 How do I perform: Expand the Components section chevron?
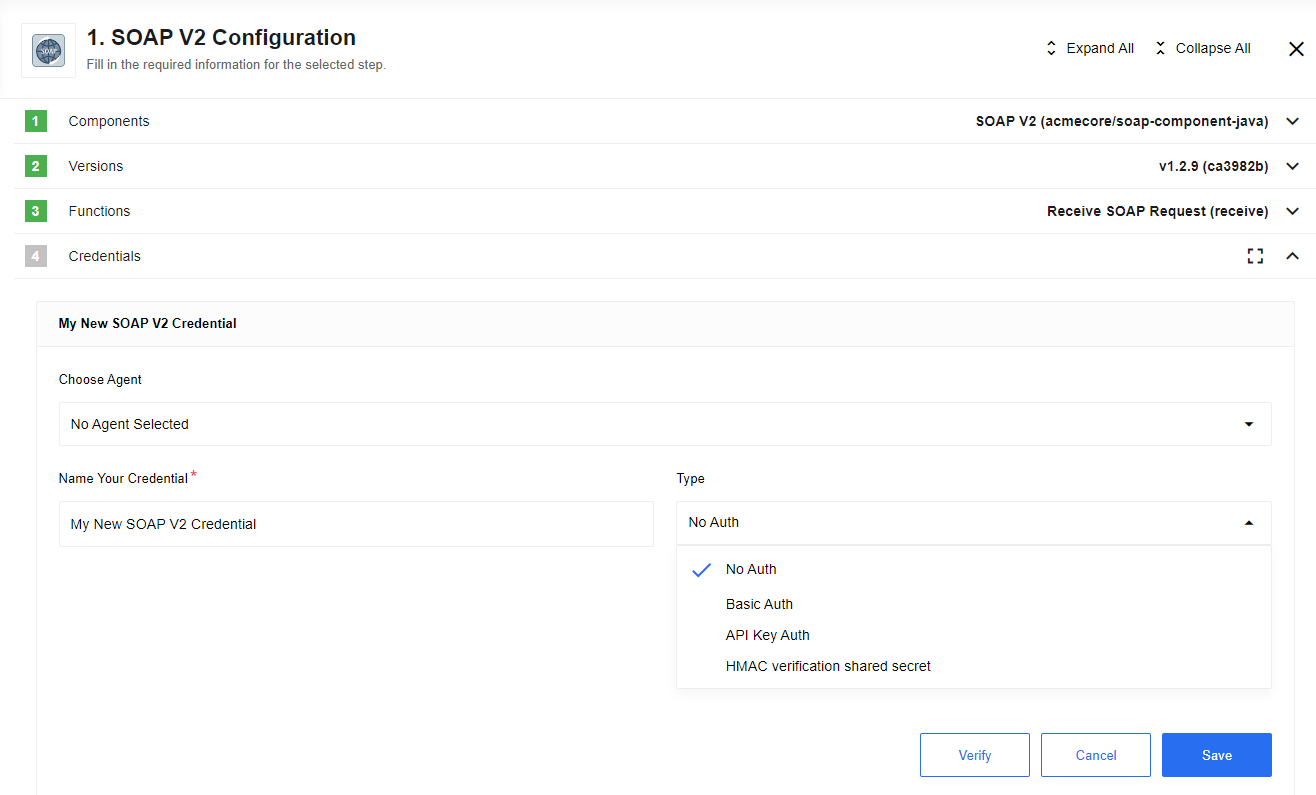tap(1292, 121)
